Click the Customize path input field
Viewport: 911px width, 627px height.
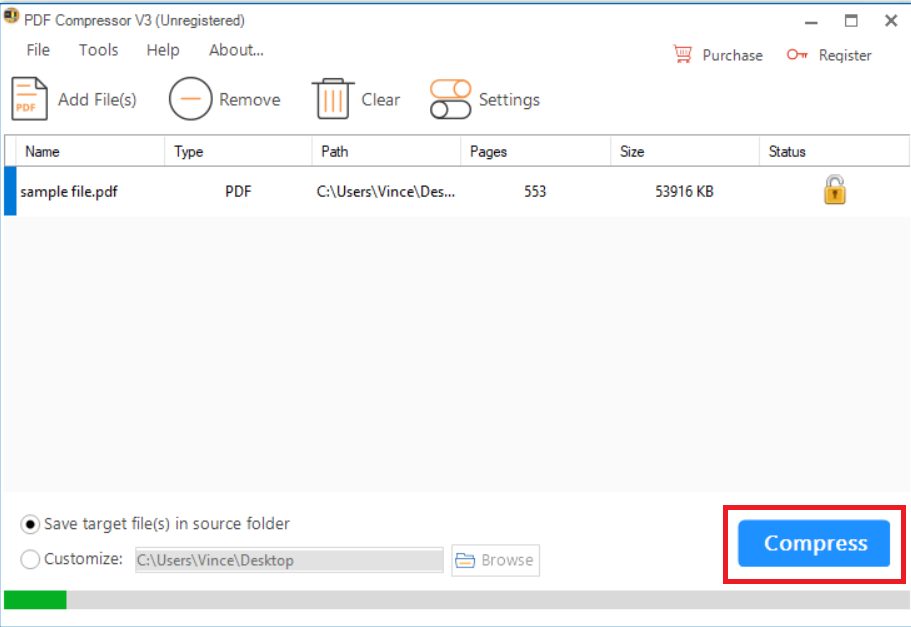289,560
